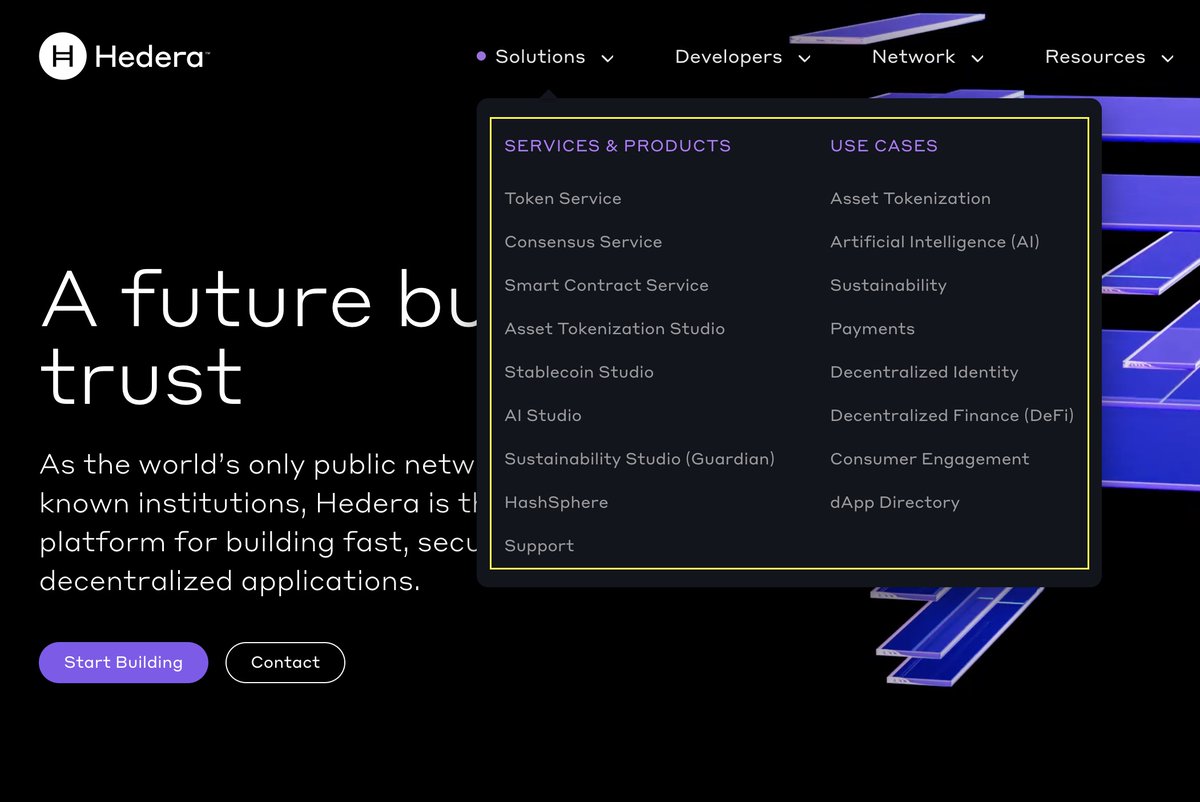
Task: Open the Solutions menu
Action: 540,57
